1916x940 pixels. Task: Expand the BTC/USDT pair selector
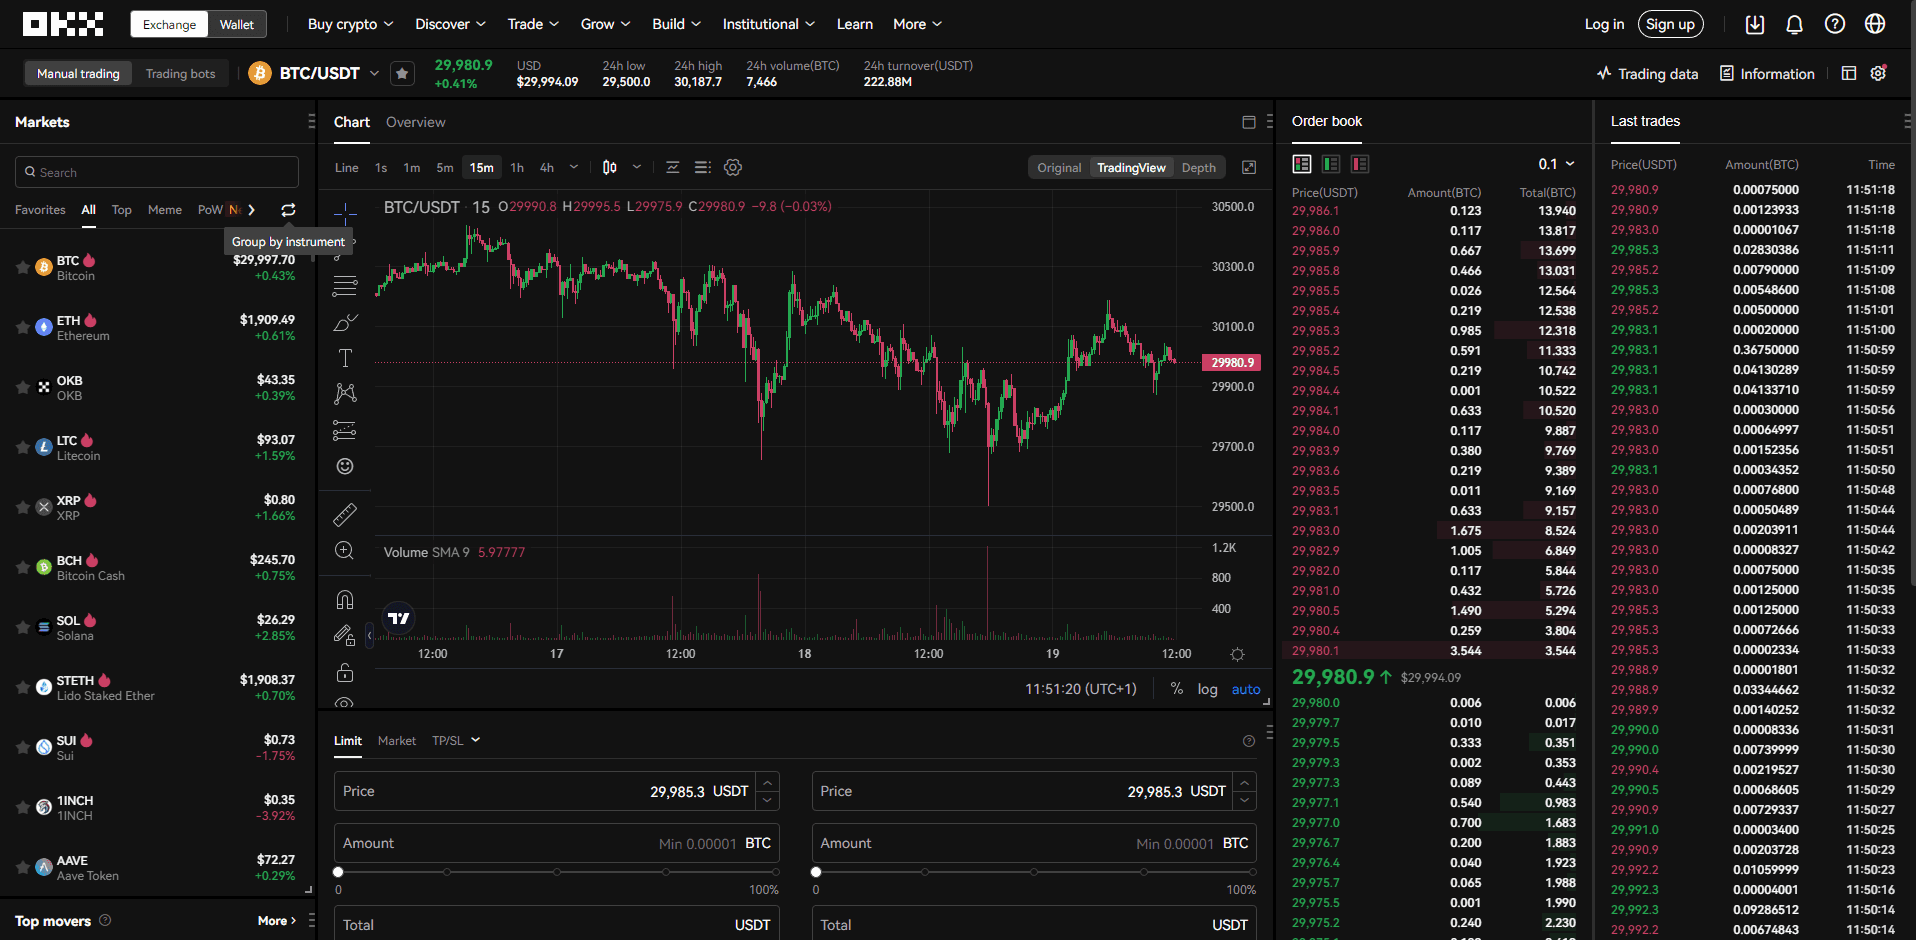pyautogui.click(x=374, y=73)
